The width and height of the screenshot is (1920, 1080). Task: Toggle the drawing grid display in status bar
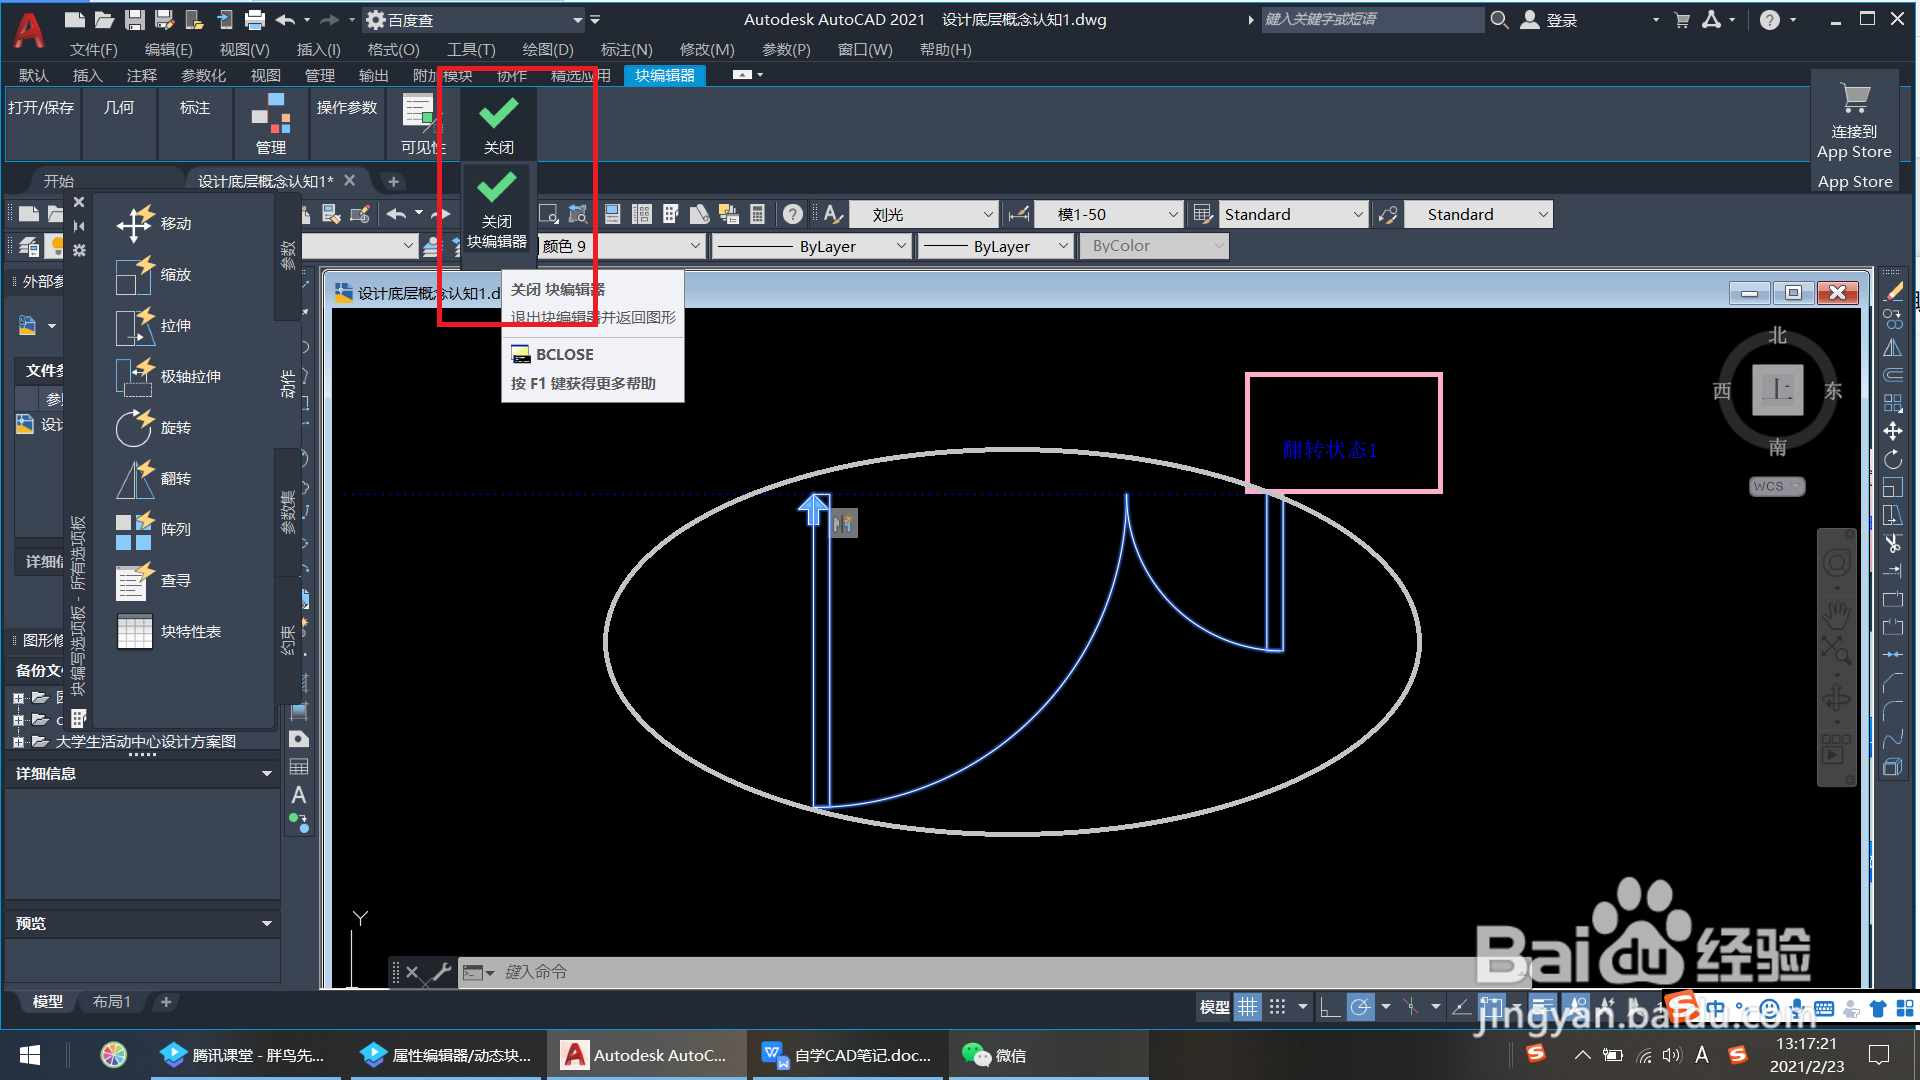point(1247,1007)
